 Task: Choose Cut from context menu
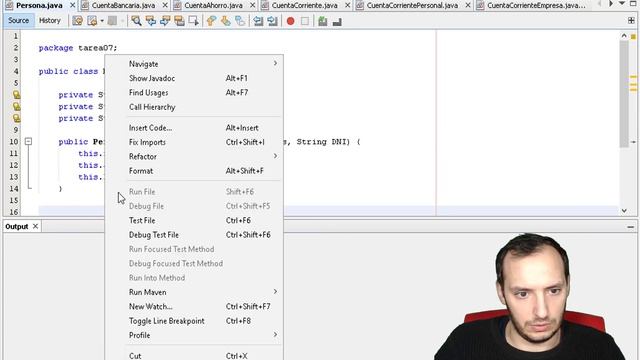[194, 355]
